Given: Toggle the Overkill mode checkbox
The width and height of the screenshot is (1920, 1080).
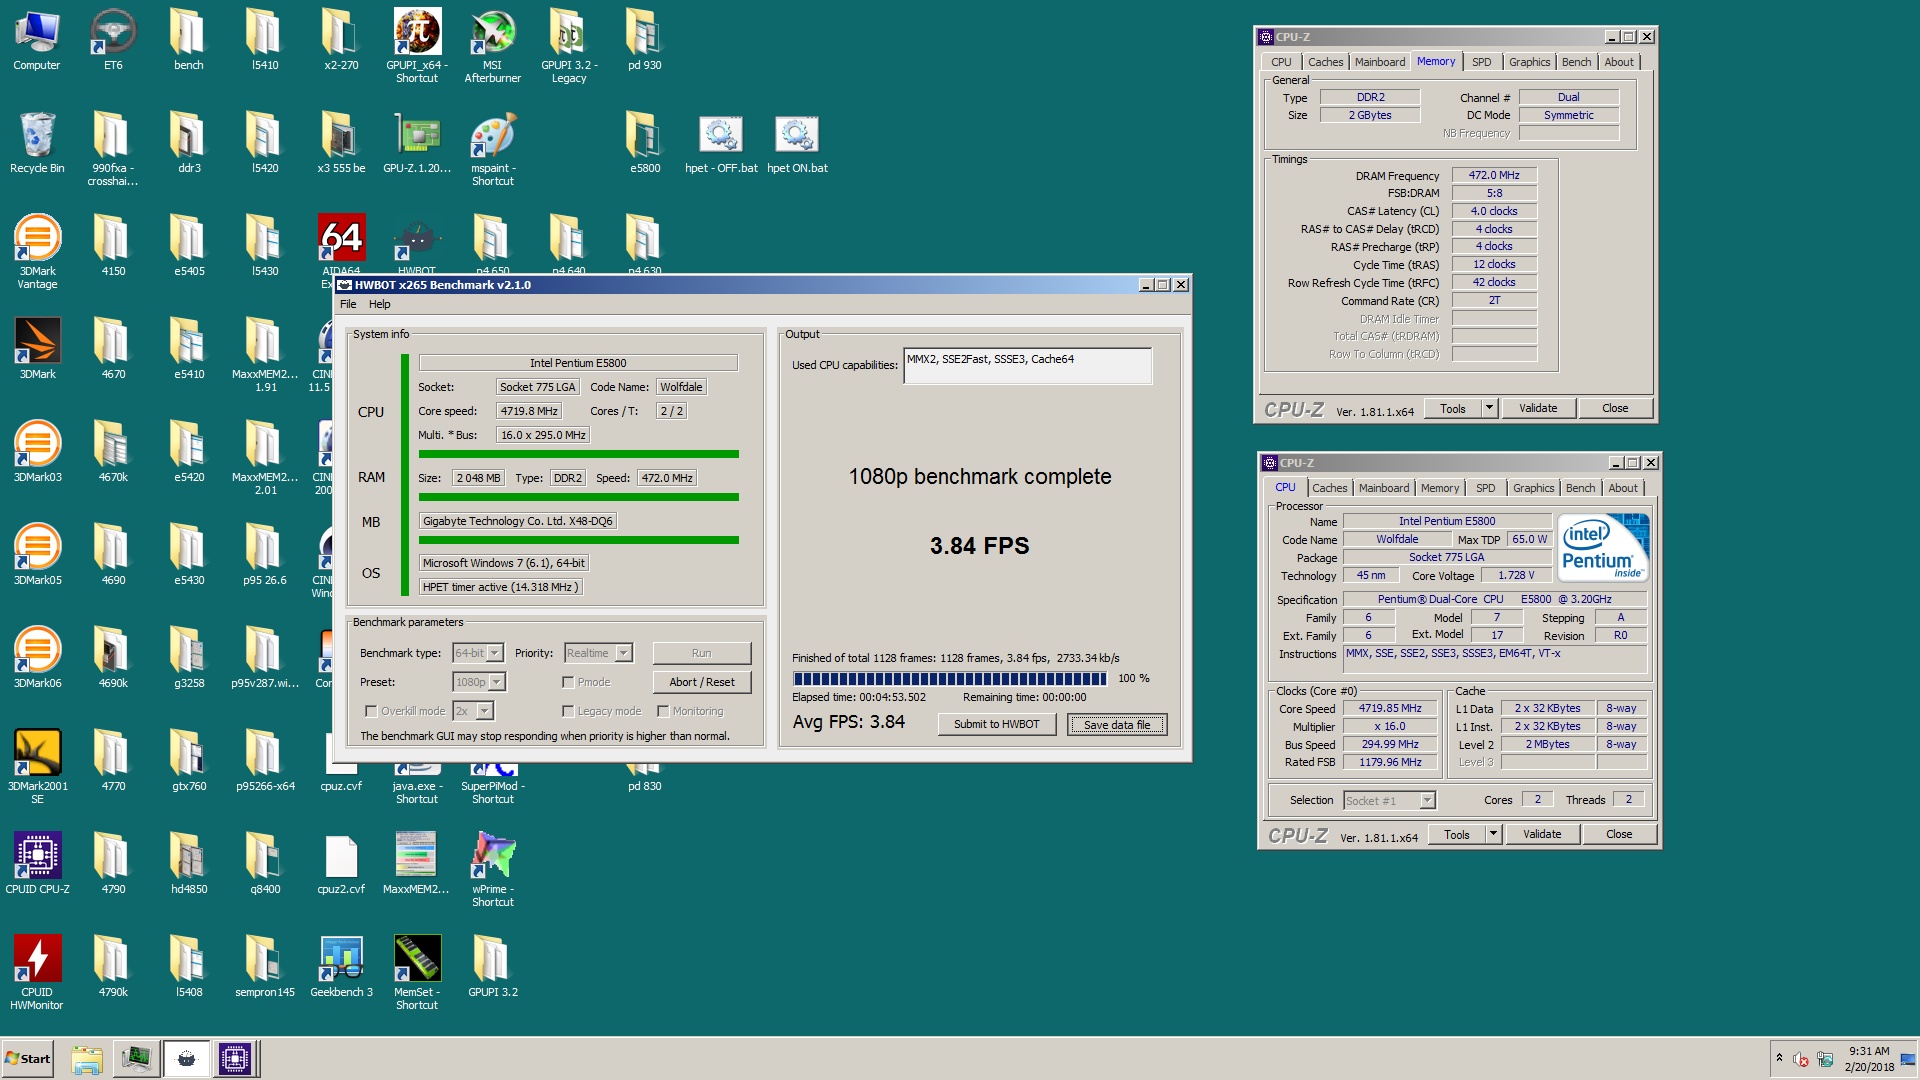Looking at the screenshot, I should (371, 711).
